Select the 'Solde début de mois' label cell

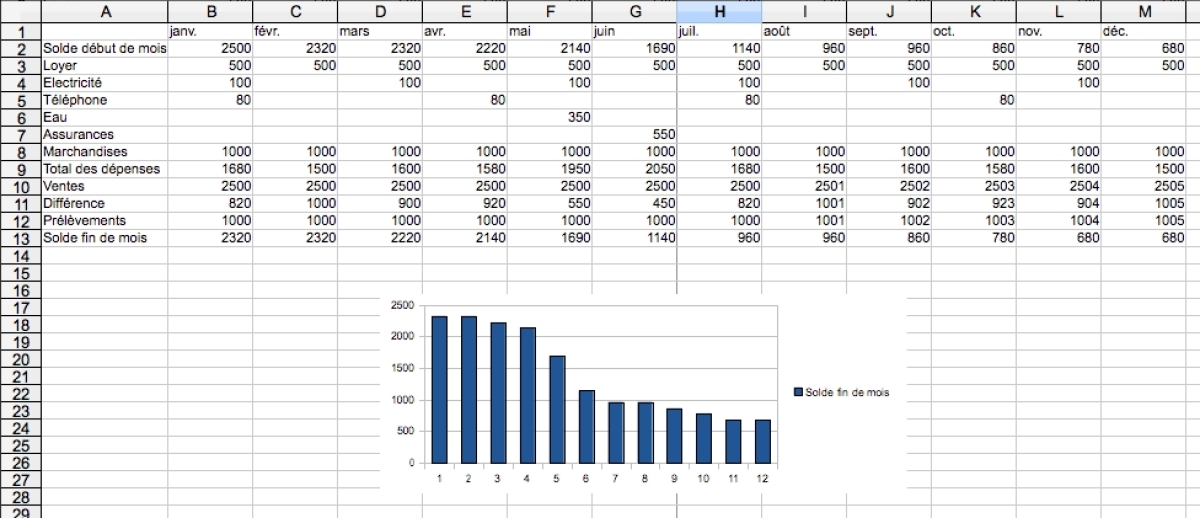coord(104,48)
